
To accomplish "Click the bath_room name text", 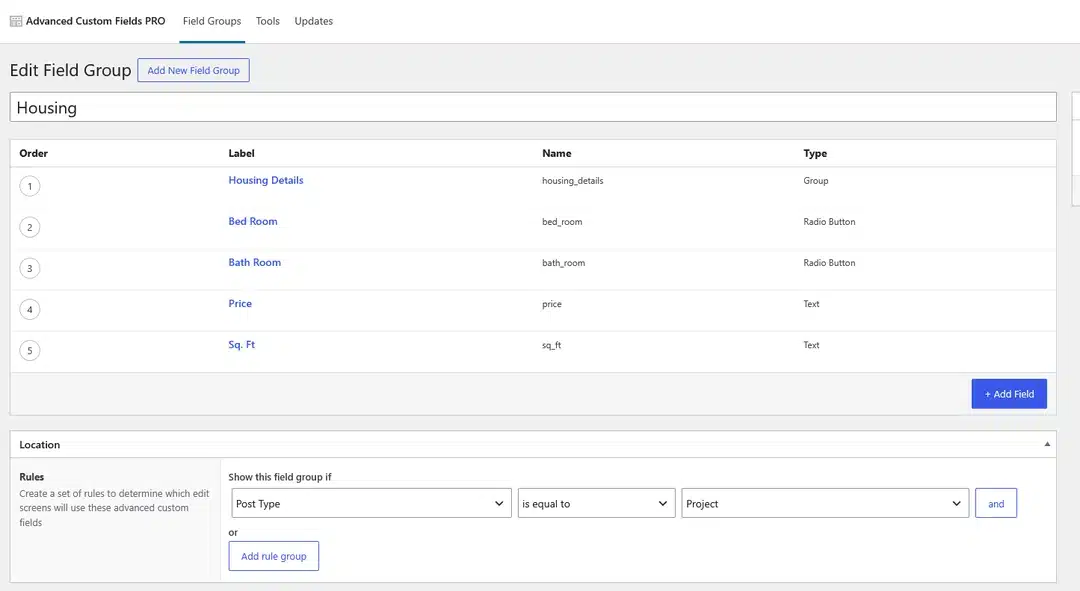I will [x=563, y=263].
